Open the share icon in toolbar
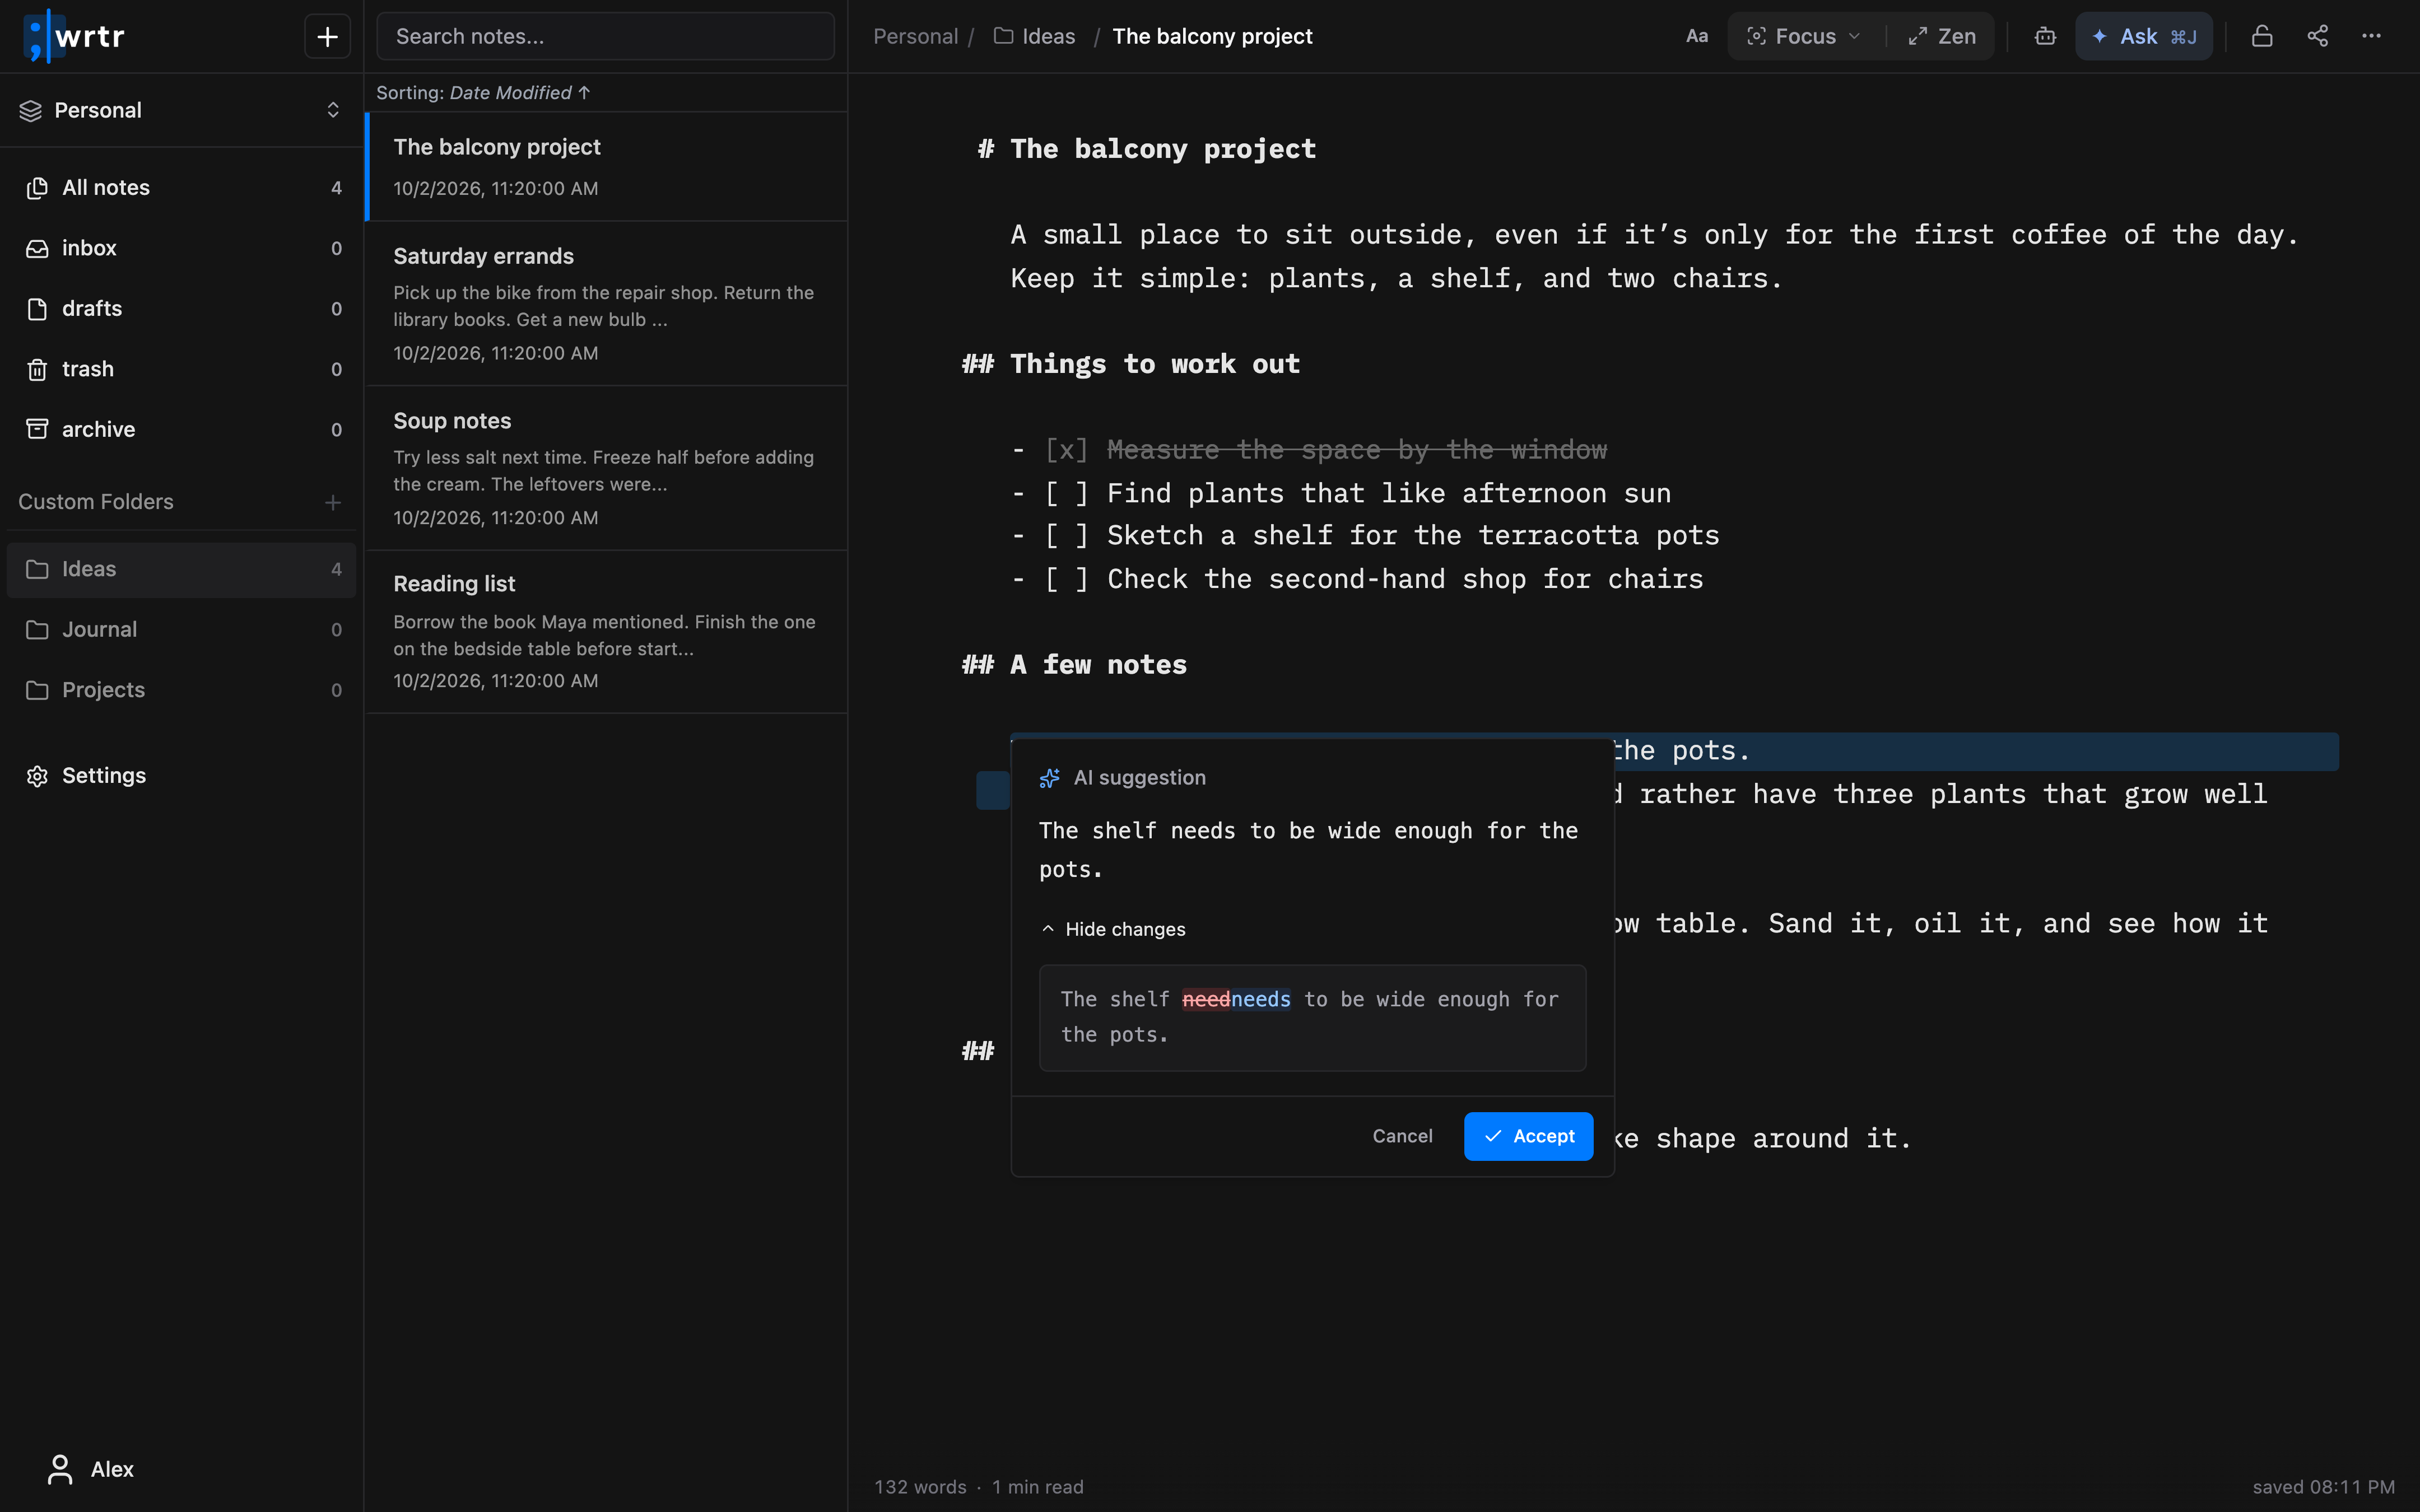Image resolution: width=2420 pixels, height=1512 pixels. 2317,37
